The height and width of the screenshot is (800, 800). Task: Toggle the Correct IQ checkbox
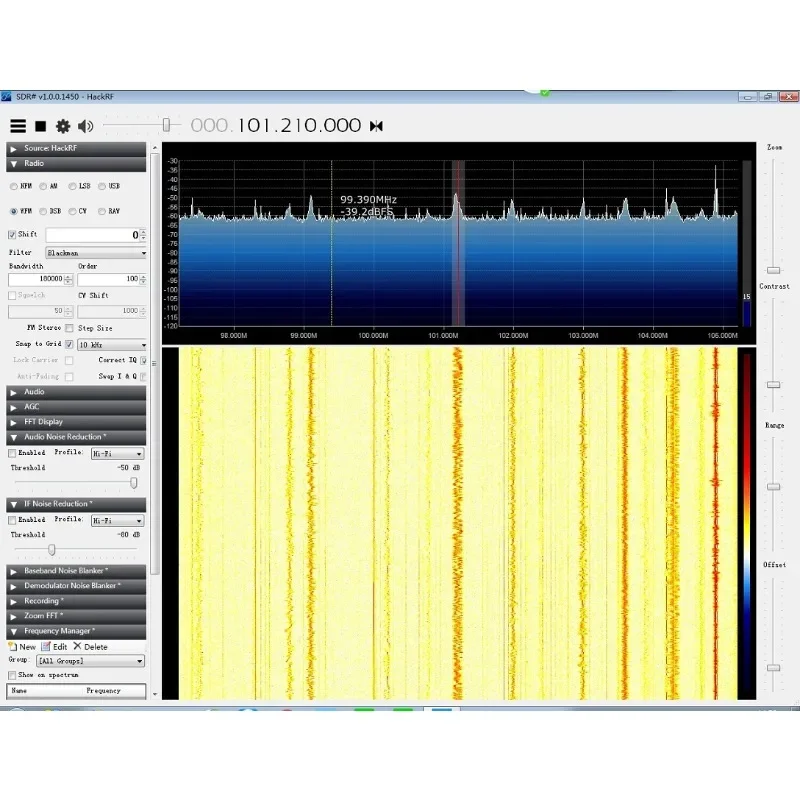click(x=143, y=360)
